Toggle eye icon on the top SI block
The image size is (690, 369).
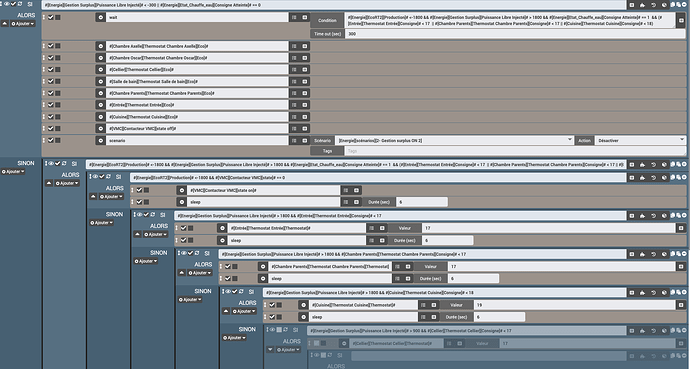(x=7, y=4)
